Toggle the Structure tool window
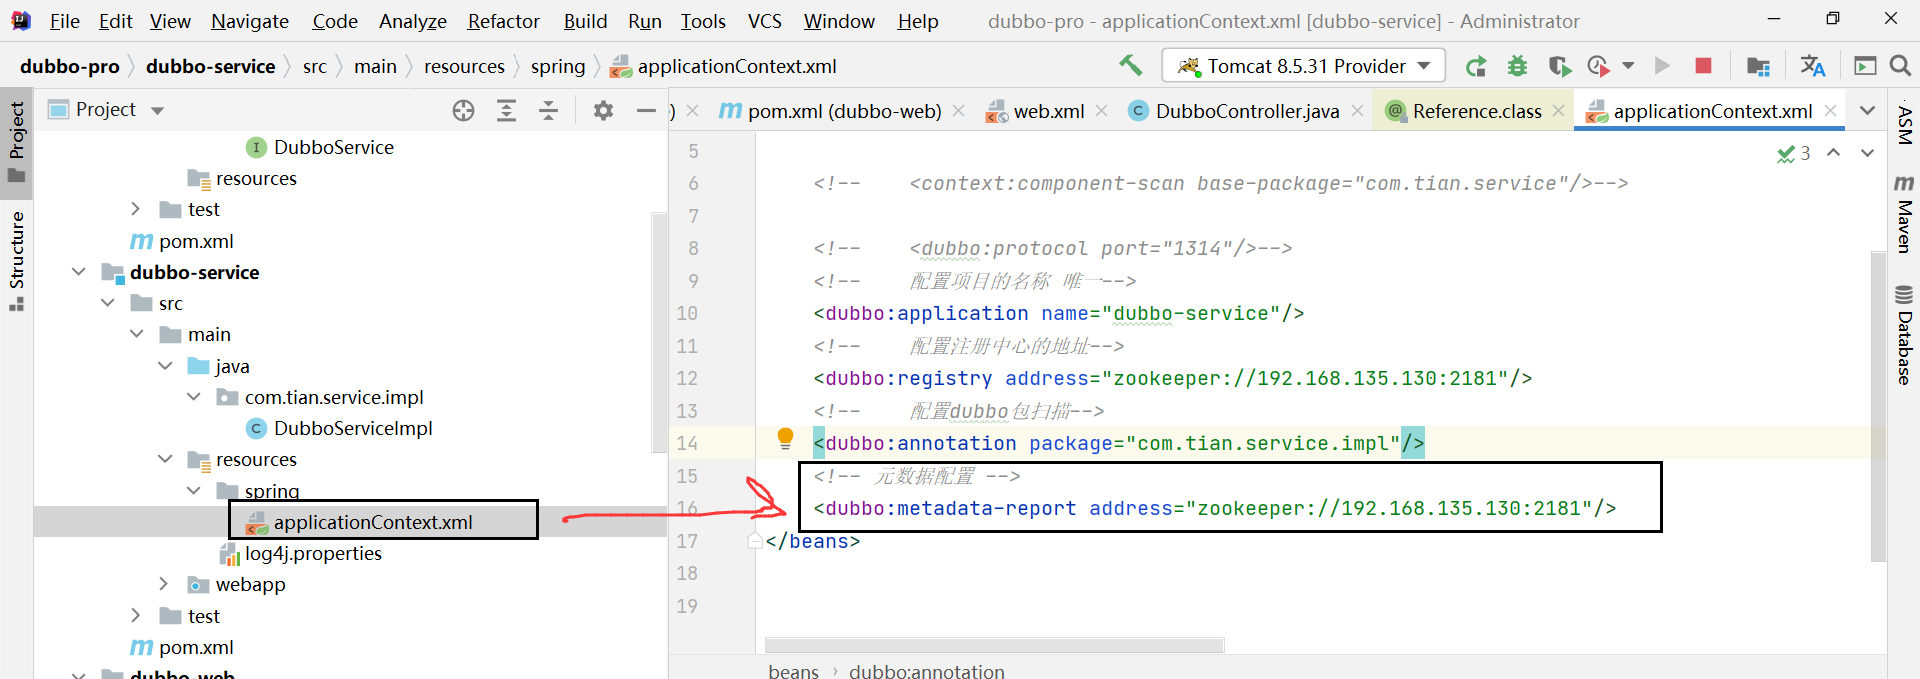 17,260
